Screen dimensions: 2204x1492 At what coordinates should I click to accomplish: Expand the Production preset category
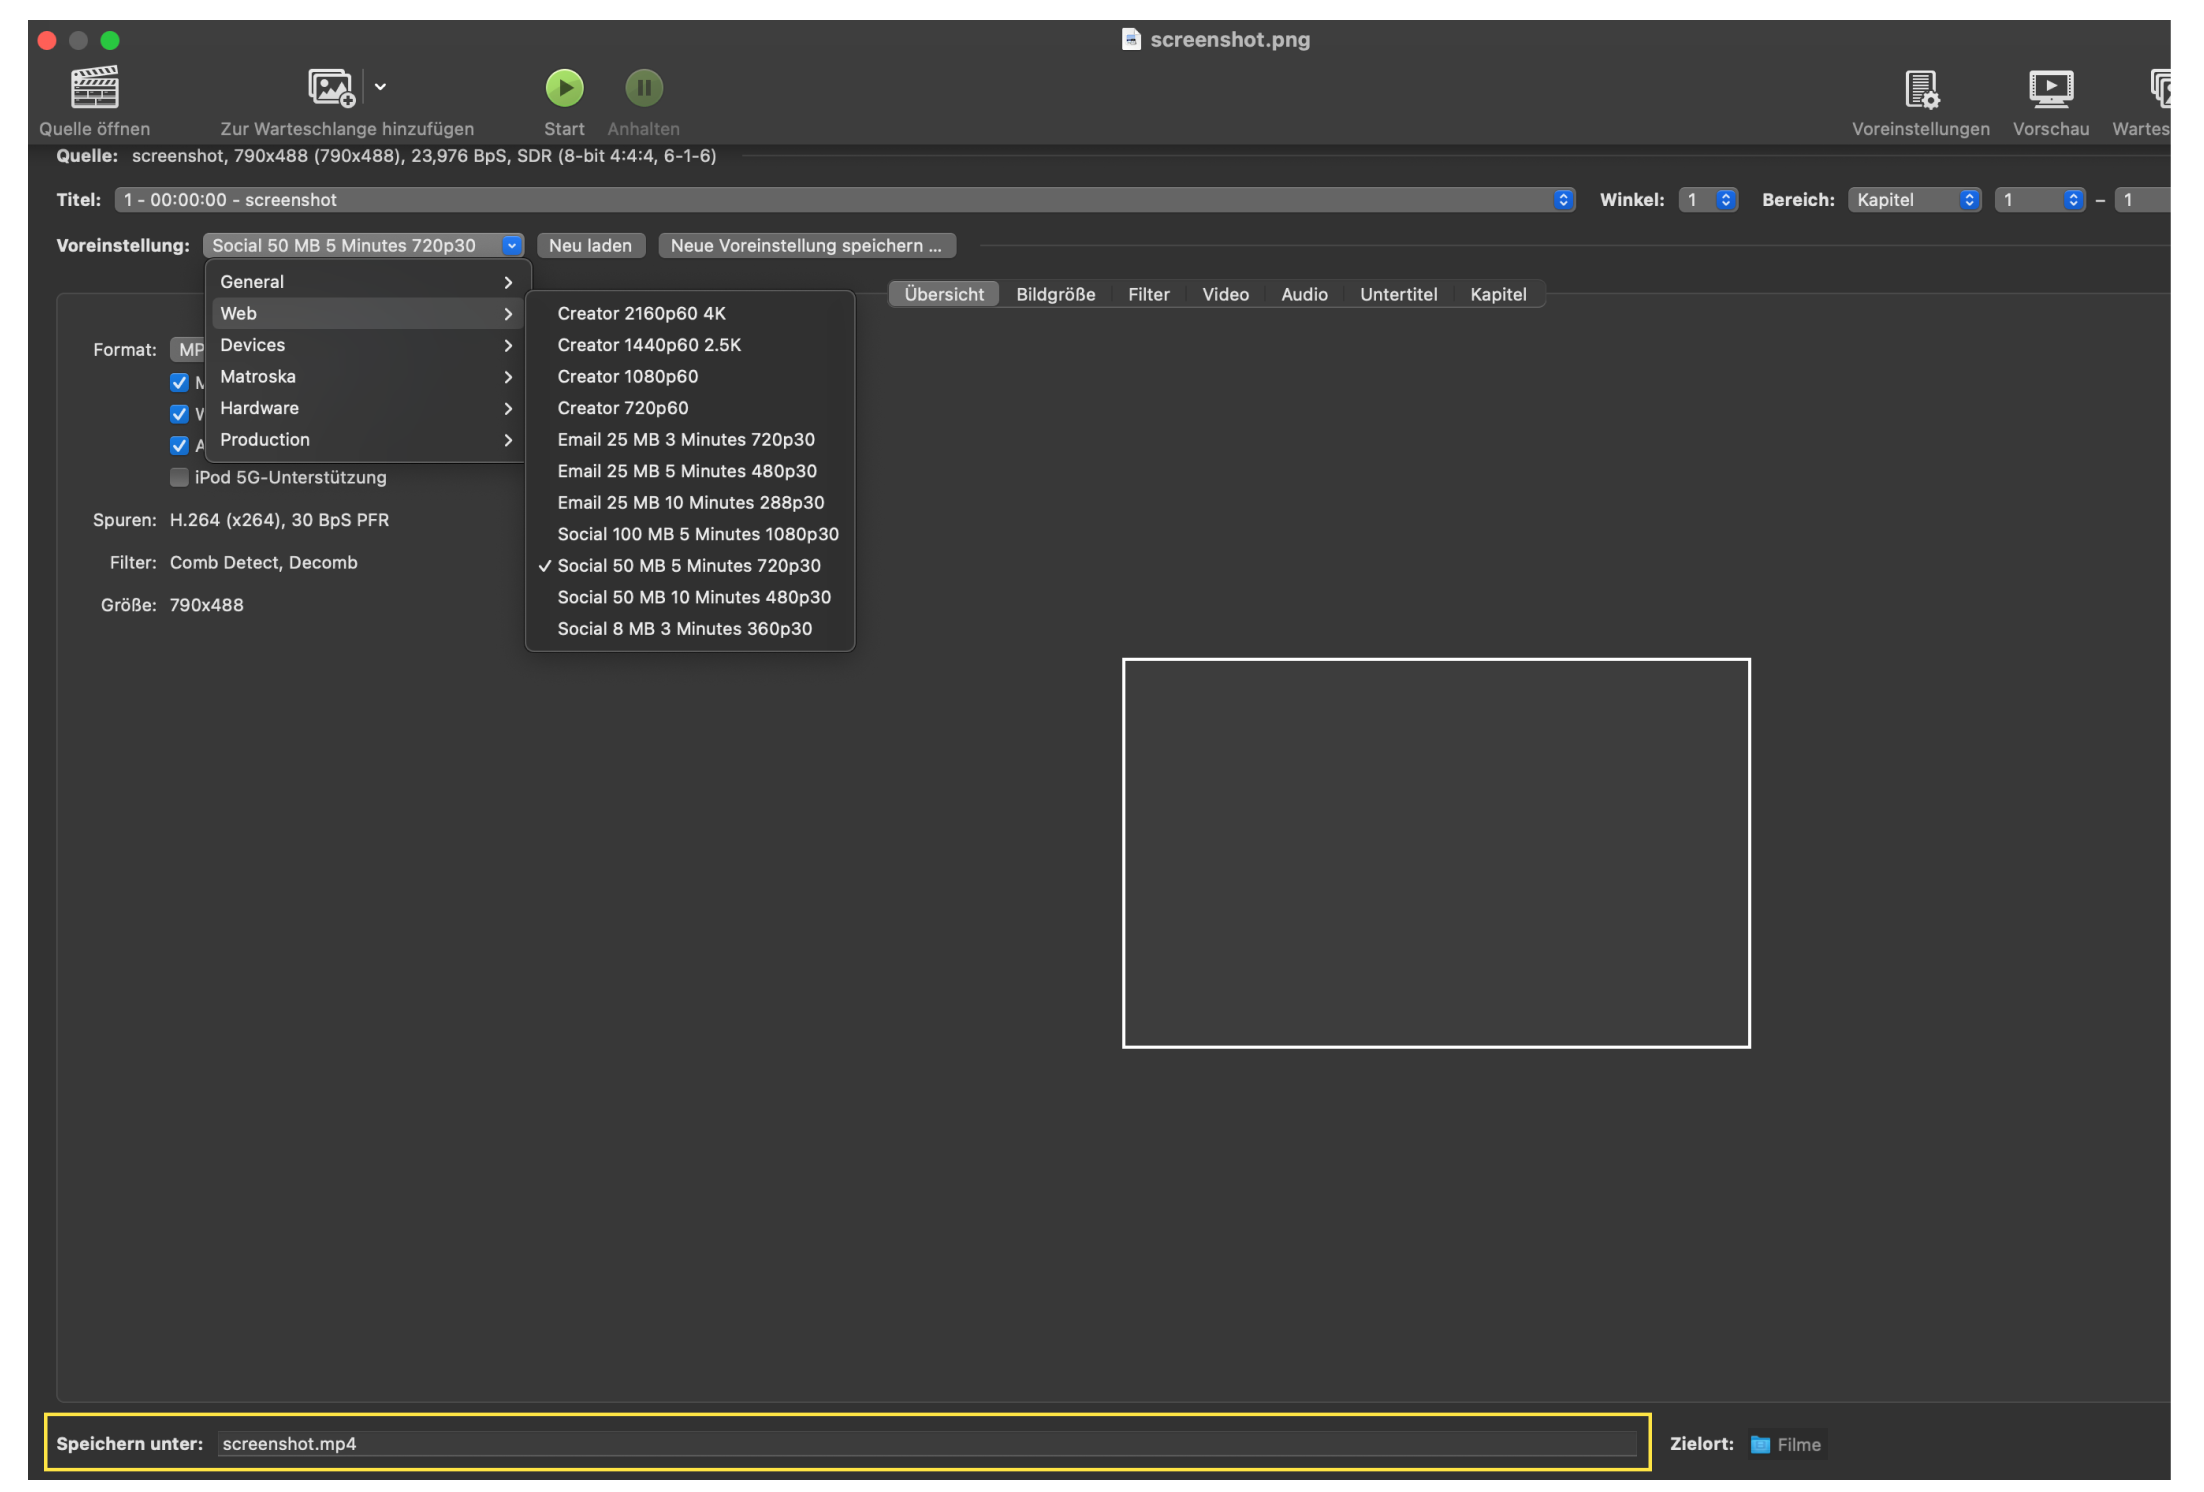[x=366, y=440]
